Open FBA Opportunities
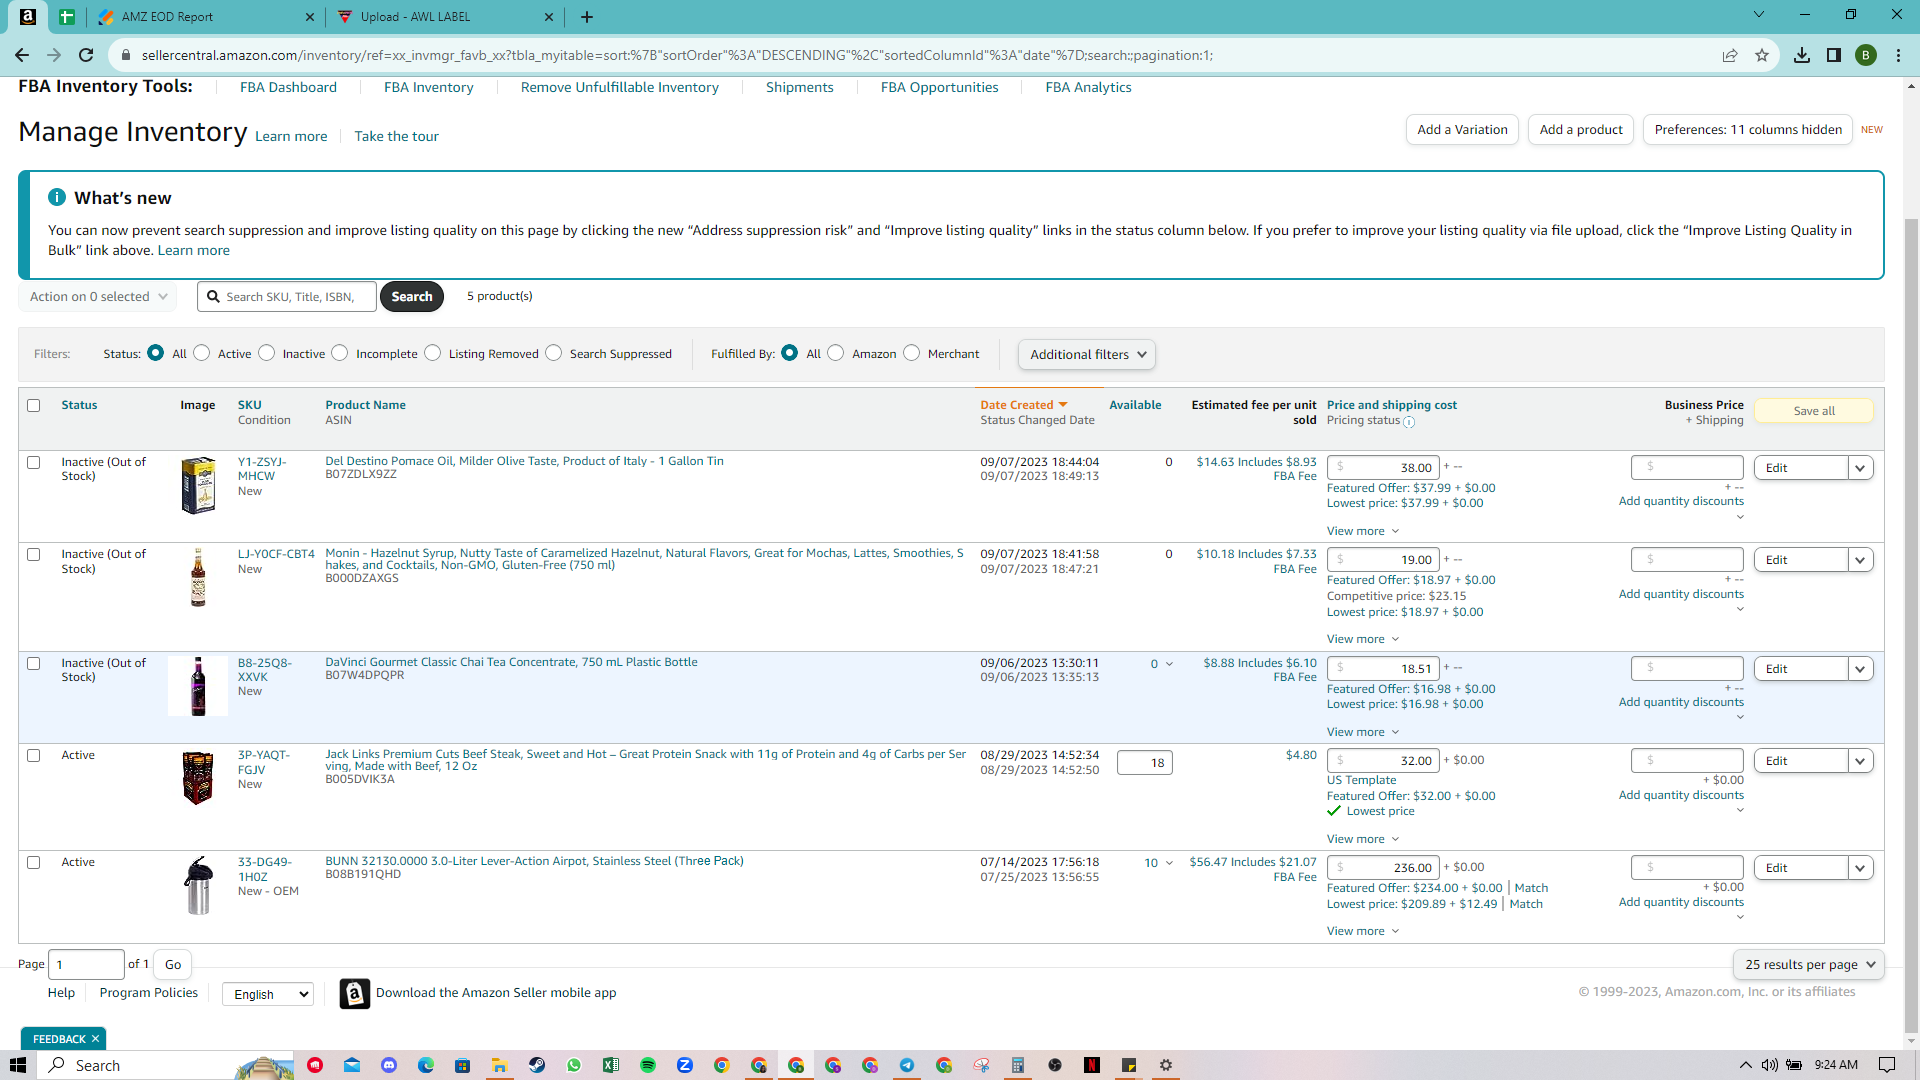The image size is (1920, 1080). [x=940, y=87]
